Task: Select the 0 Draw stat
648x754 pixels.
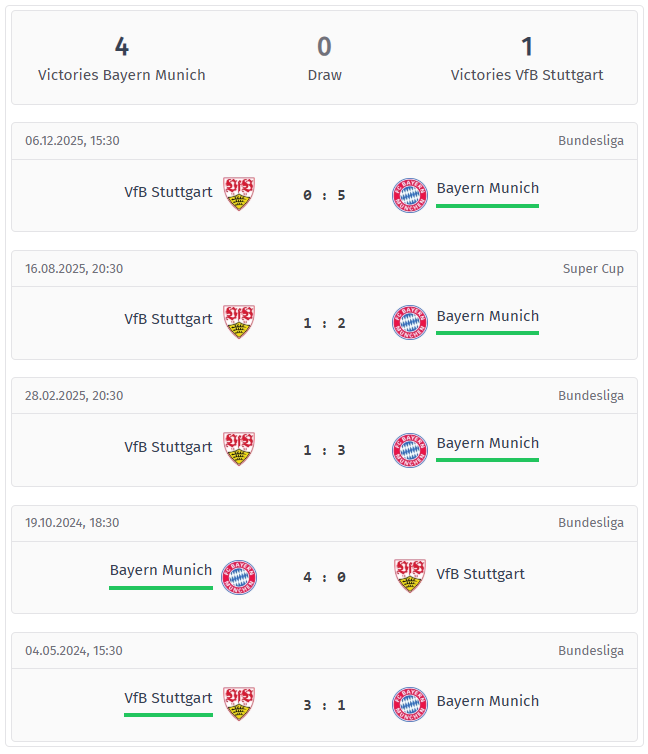Action: click(x=324, y=59)
